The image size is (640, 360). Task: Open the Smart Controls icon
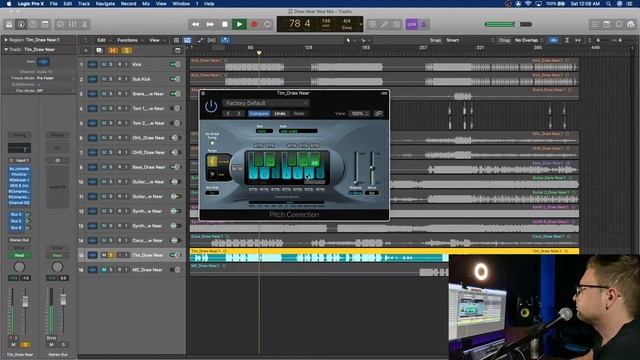[60, 24]
